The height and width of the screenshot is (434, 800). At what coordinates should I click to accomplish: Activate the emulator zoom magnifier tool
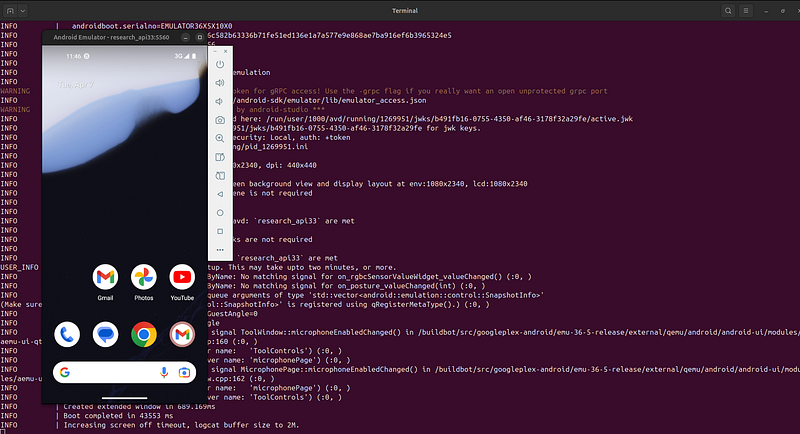220,138
